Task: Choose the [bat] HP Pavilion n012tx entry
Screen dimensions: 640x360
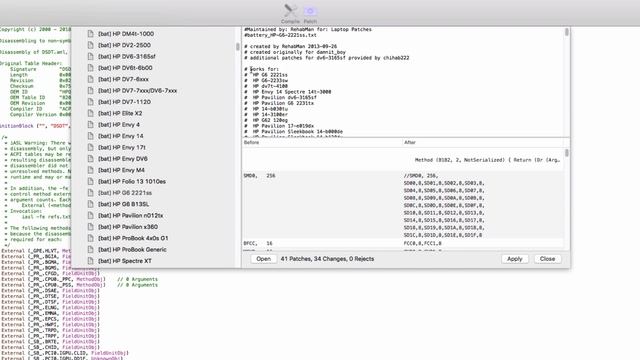Action: point(131,216)
